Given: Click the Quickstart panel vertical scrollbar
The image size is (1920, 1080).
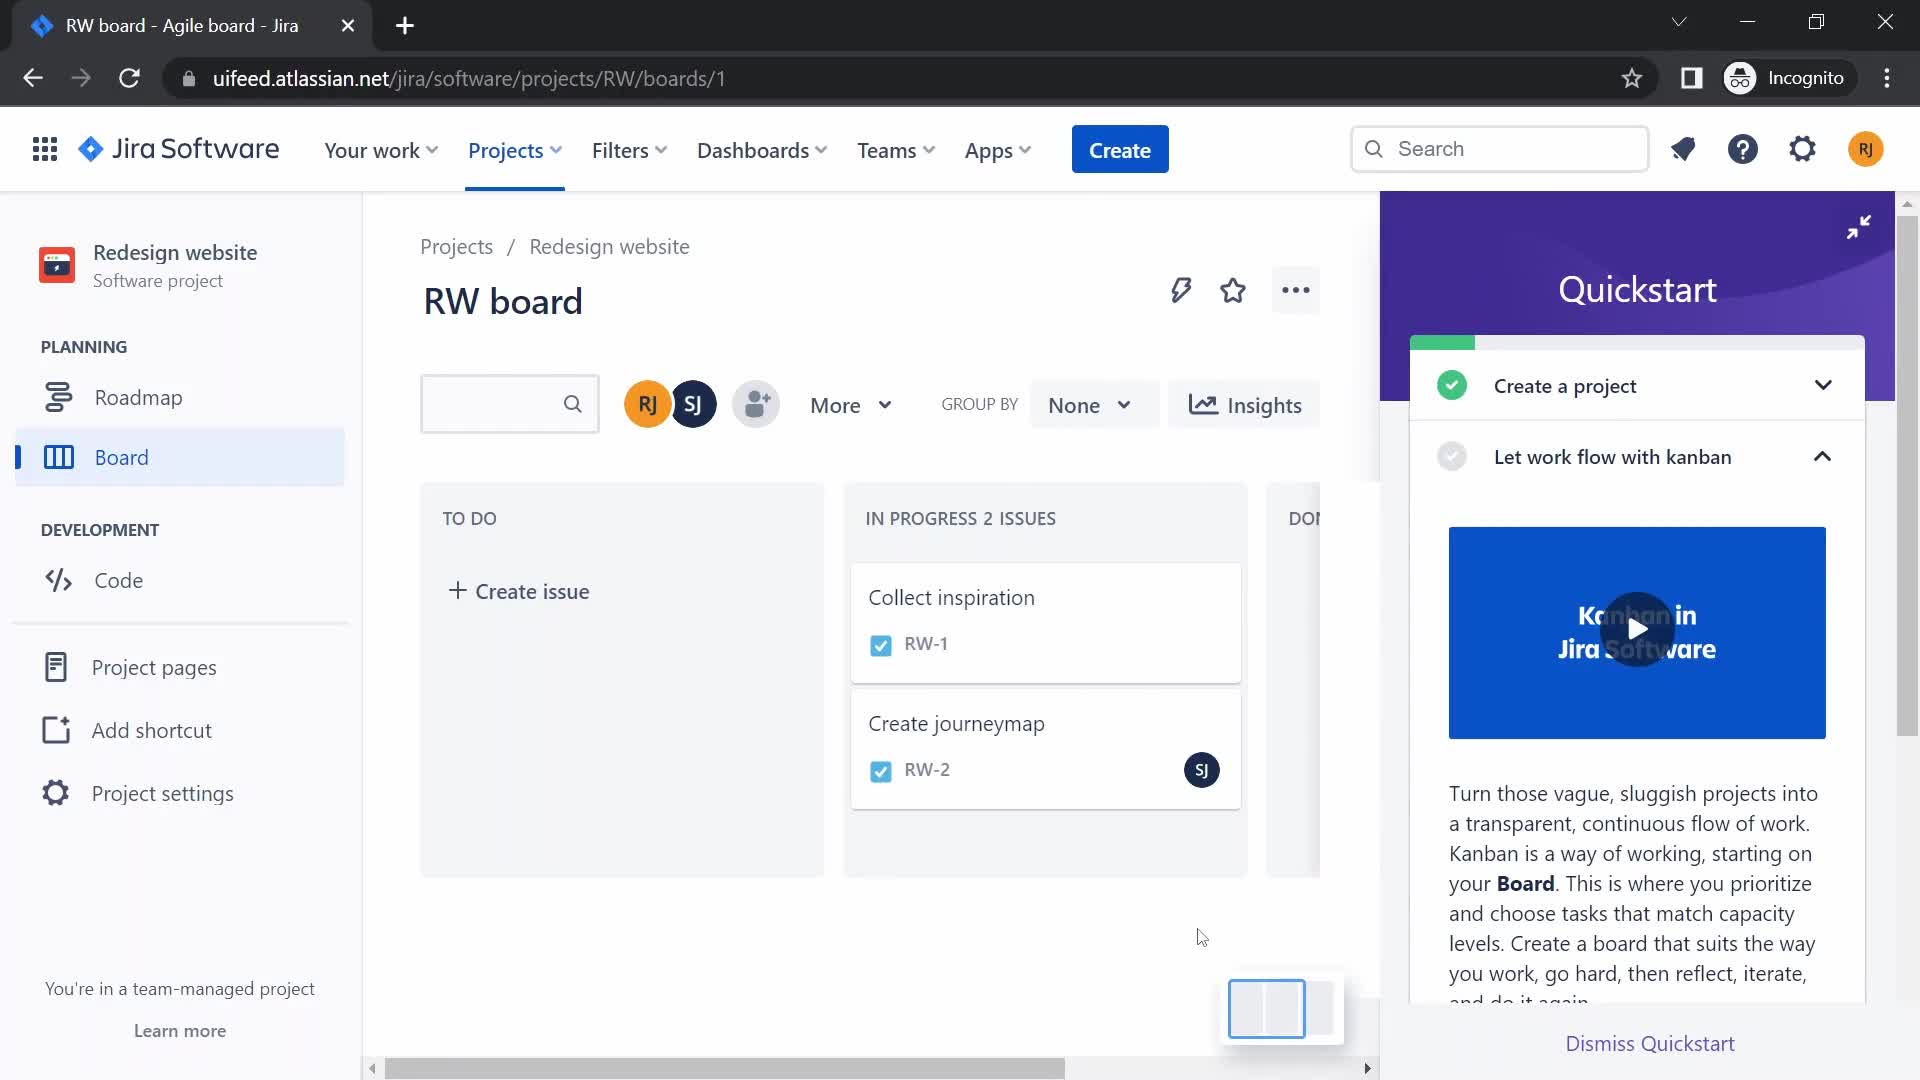Looking at the screenshot, I should [1907, 475].
